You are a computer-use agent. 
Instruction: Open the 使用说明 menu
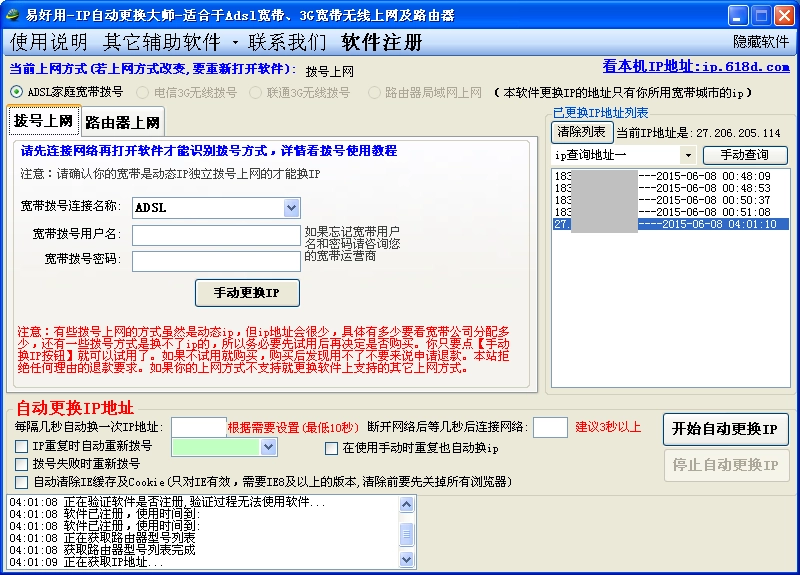tap(49, 42)
